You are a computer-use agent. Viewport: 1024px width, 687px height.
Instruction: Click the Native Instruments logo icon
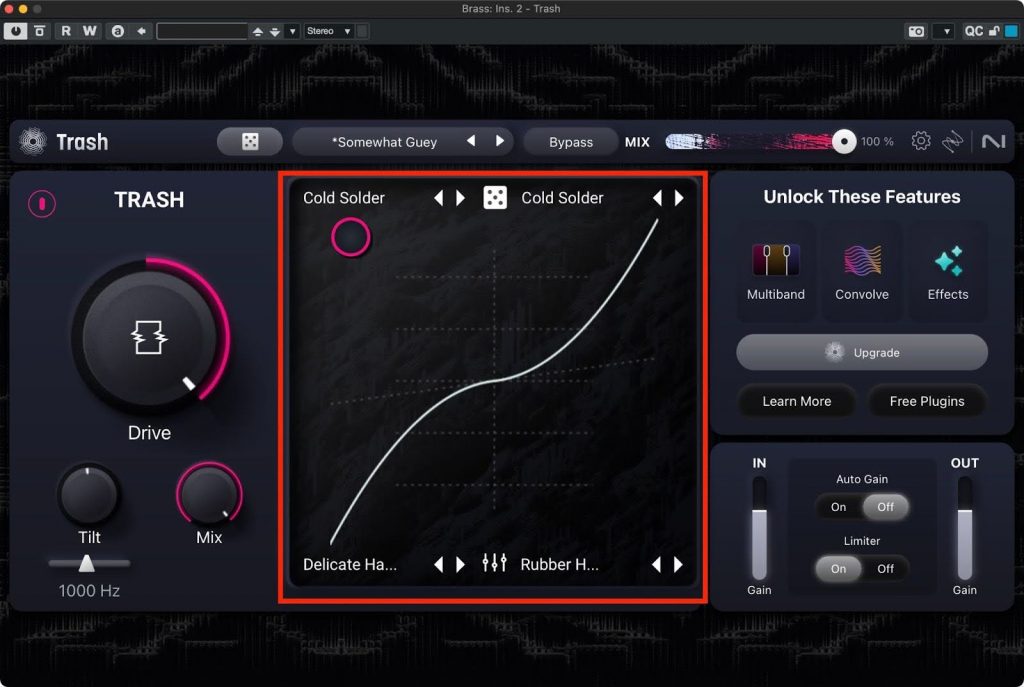point(993,142)
